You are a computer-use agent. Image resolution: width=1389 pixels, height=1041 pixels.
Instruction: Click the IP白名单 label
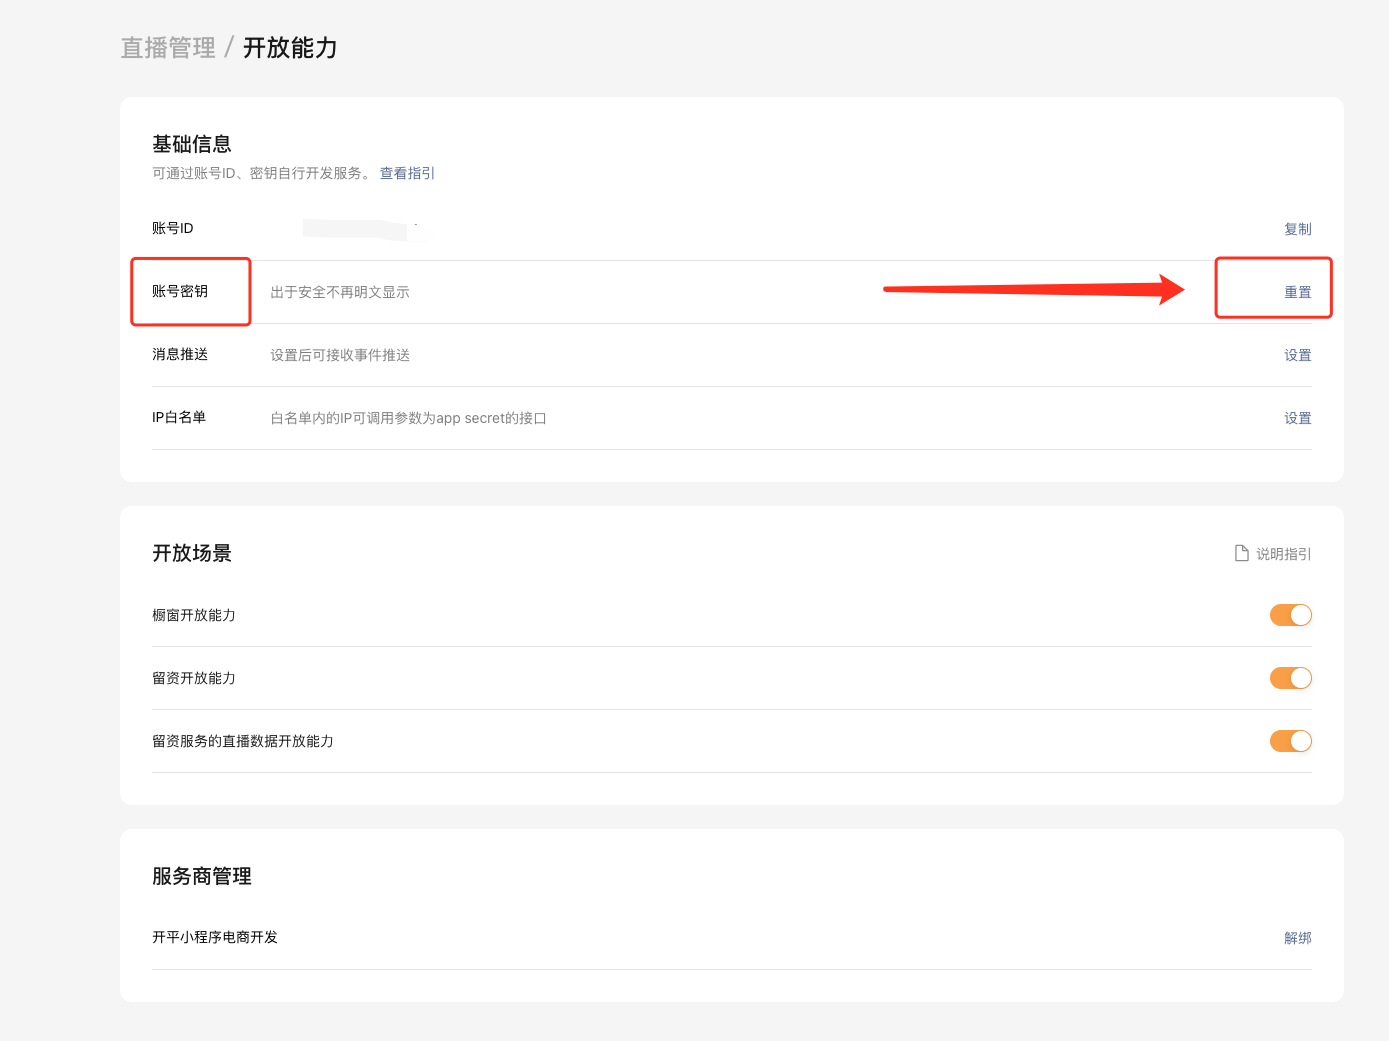(x=179, y=417)
